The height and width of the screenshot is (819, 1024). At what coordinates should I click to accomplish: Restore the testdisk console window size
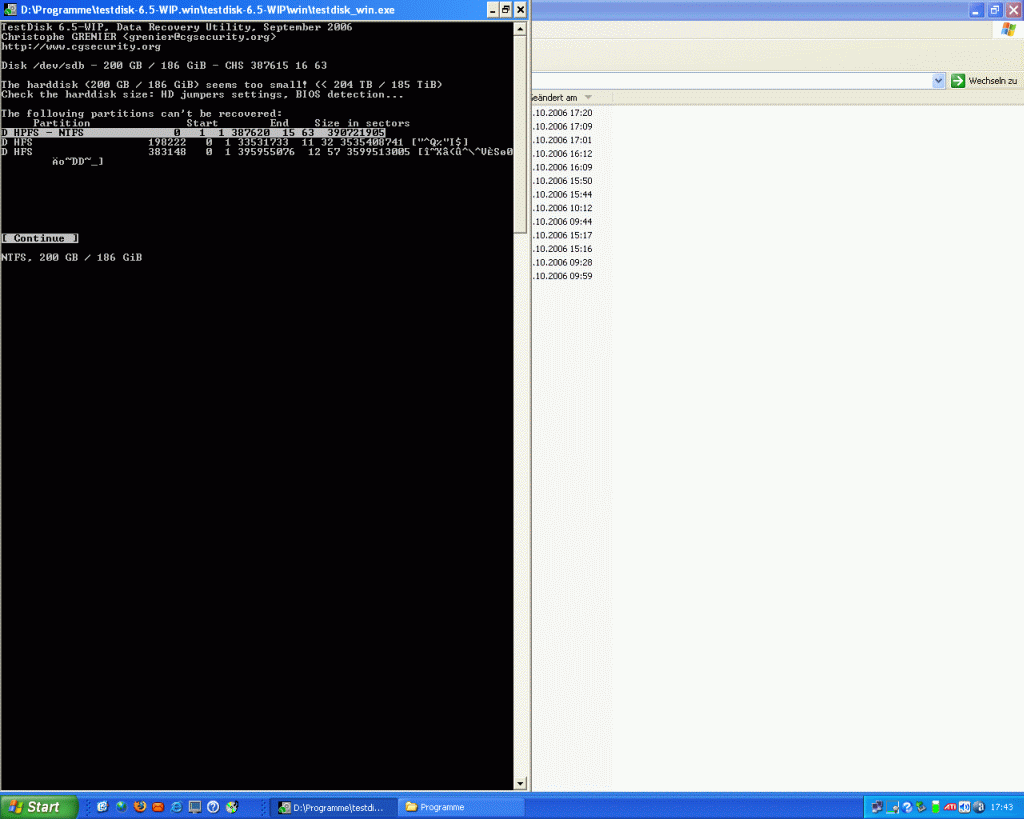506,10
